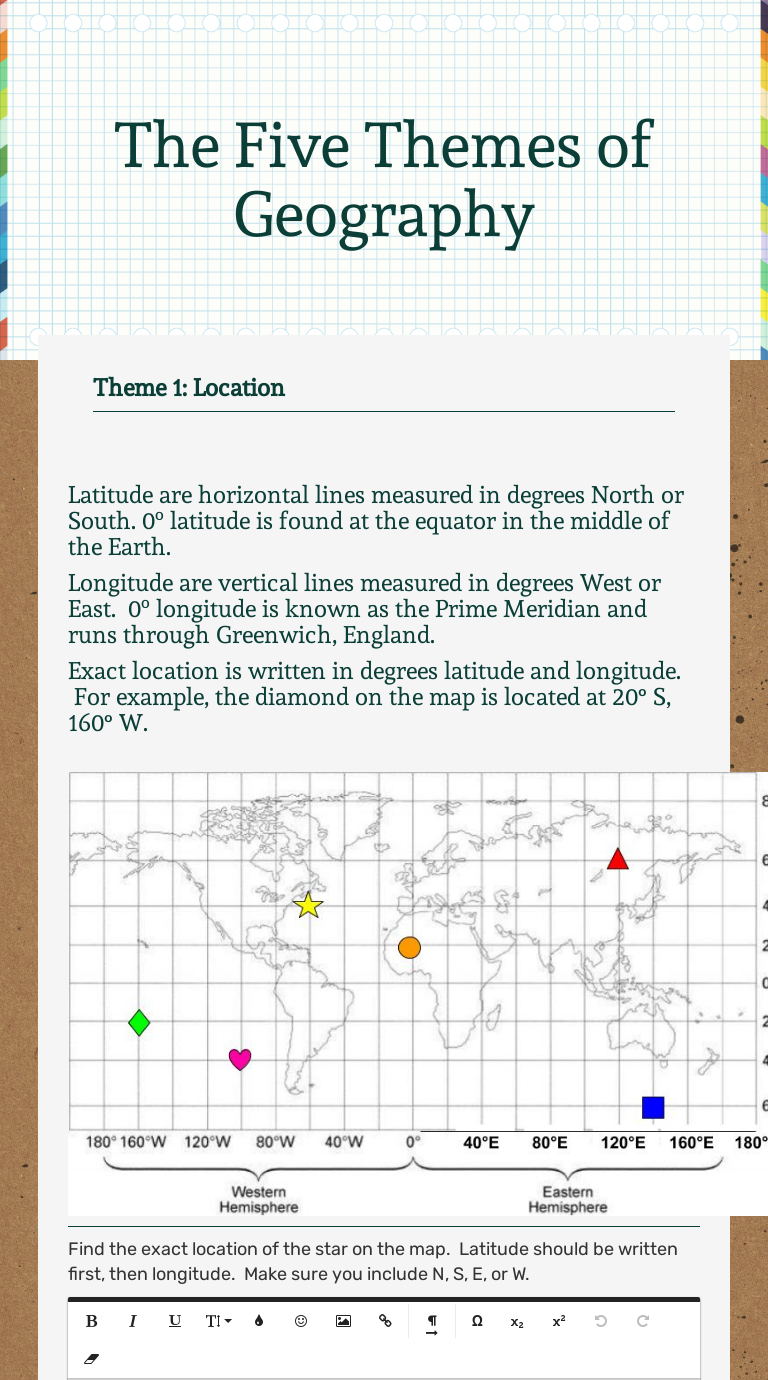Open the special characters omega icon
Screen dimensions: 768x1380
pyautogui.click(x=477, y=1321)
